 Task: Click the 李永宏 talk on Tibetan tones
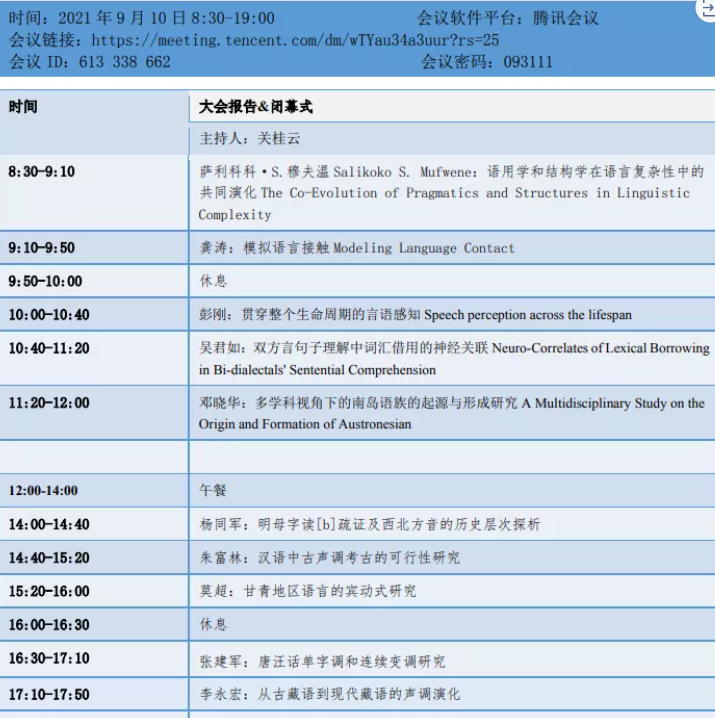[329, 693]
